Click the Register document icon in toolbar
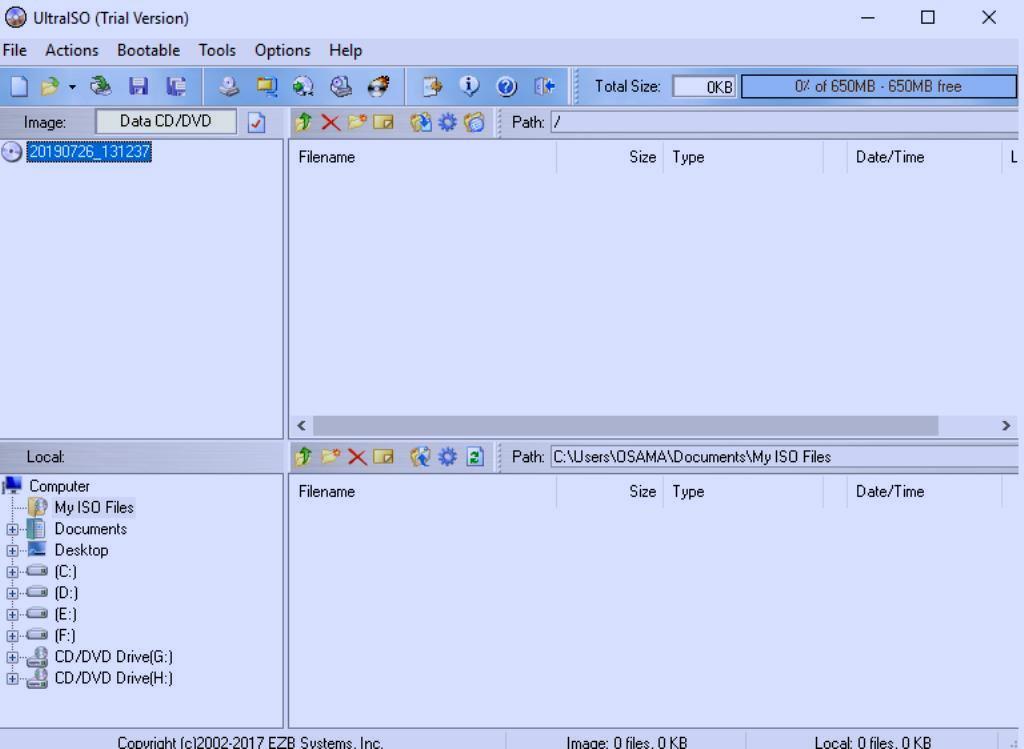The image size is (1024, 749). click(x=432, y=86)
